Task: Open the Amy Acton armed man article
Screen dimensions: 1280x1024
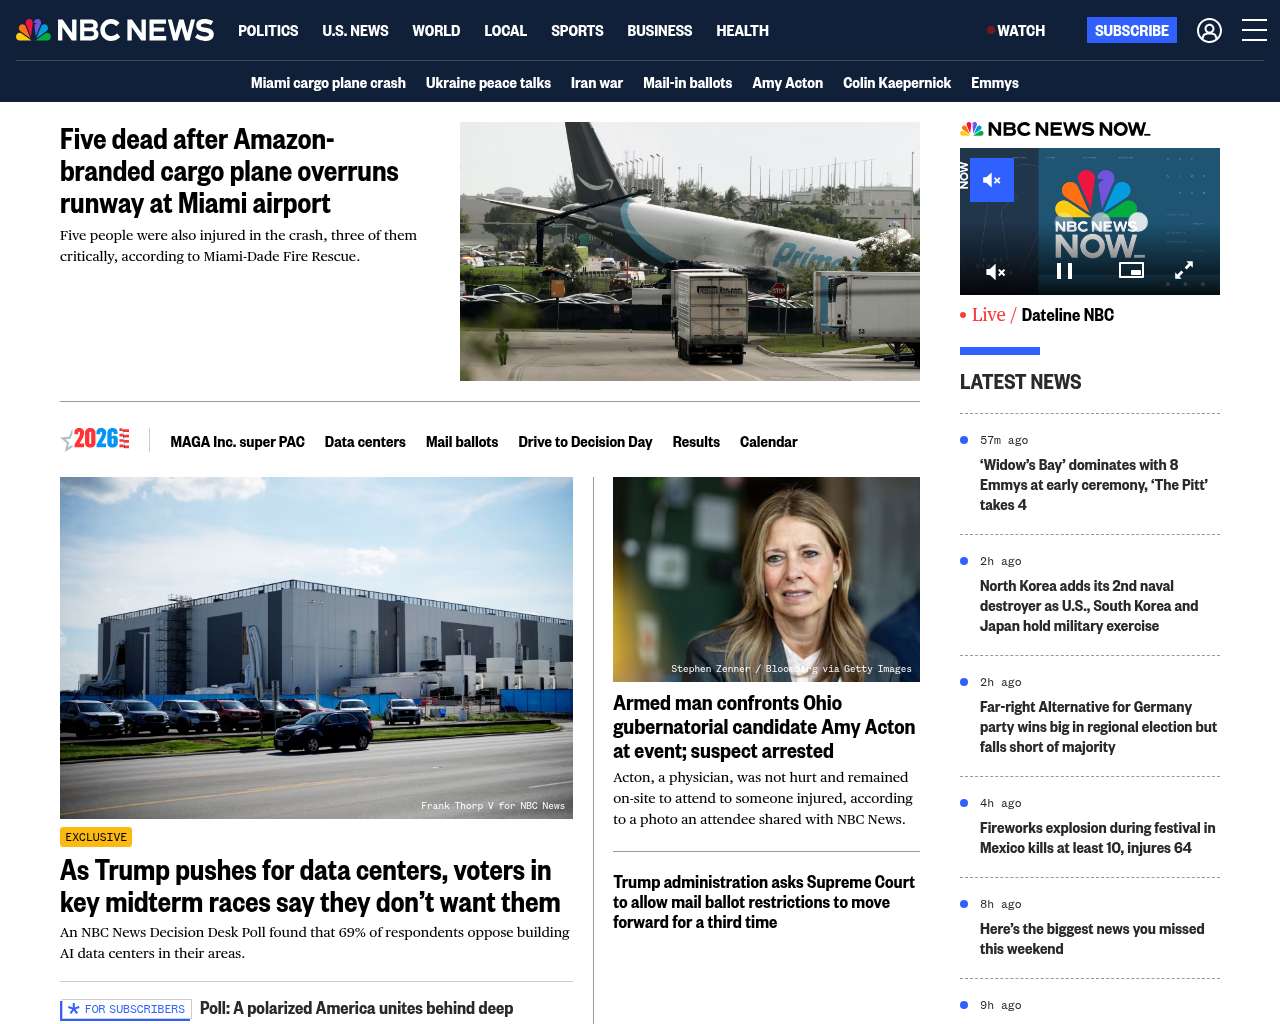Action: click(x=764, y=727)
